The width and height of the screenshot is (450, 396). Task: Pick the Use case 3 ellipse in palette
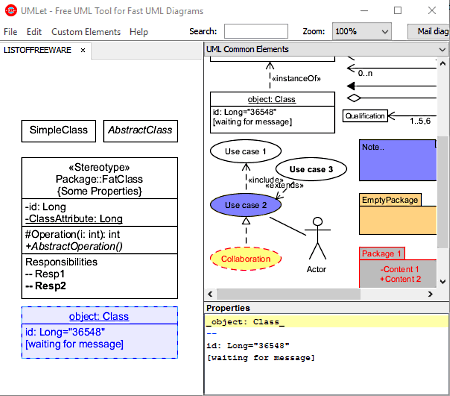click(x=311, y=169)
